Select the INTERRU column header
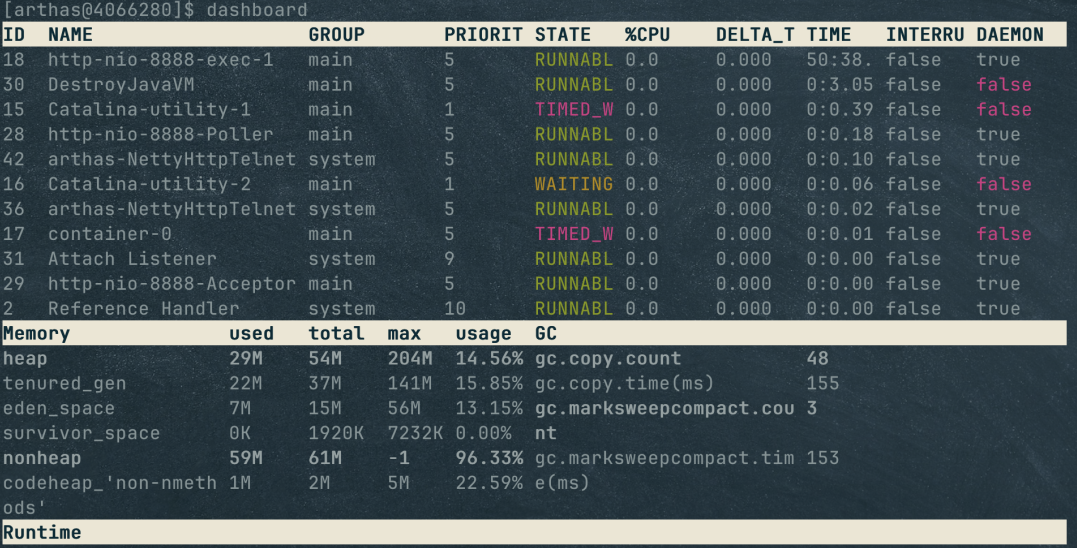1077x548 pixels. point(925,34)
